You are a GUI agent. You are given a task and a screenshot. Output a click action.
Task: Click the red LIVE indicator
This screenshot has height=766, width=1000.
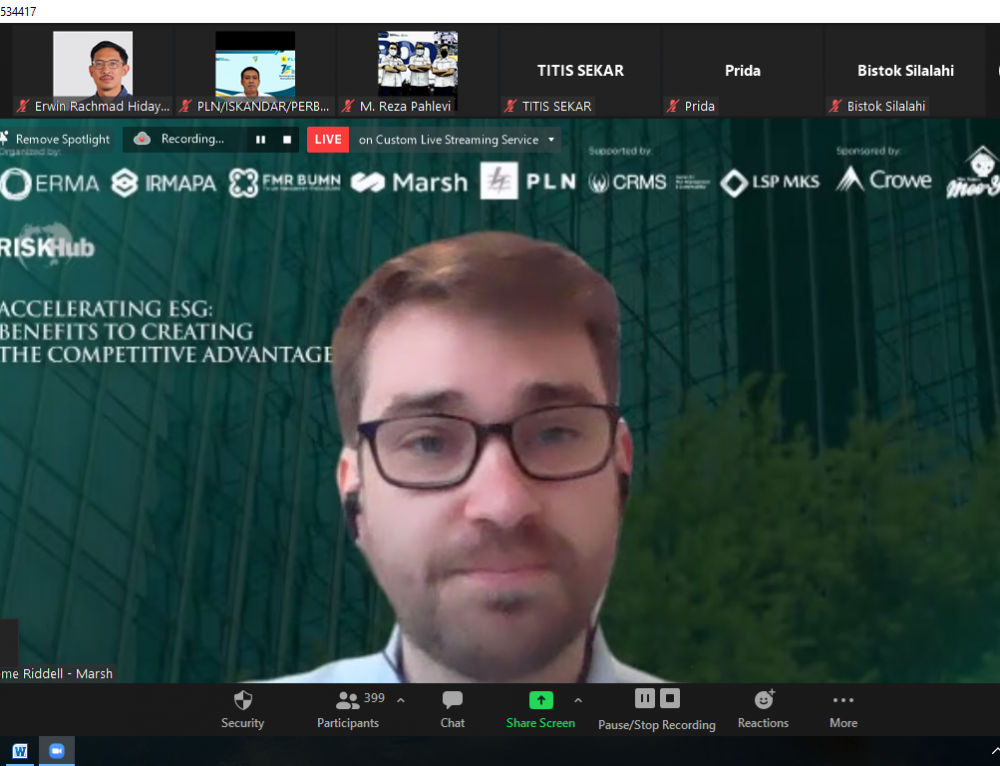click(x=328, y=140)
